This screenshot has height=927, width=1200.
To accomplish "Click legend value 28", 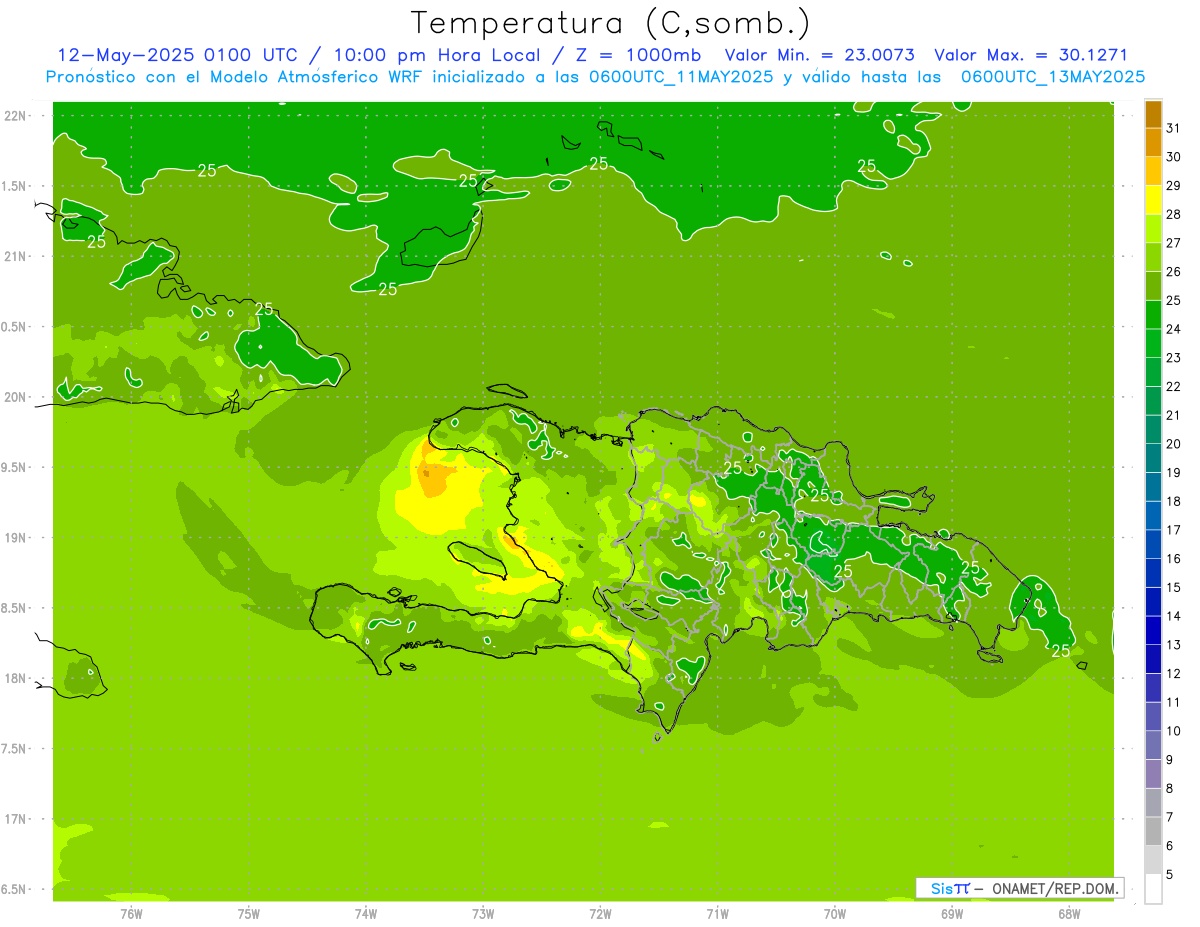I will pyautogui.click(x=1173, y=214).
